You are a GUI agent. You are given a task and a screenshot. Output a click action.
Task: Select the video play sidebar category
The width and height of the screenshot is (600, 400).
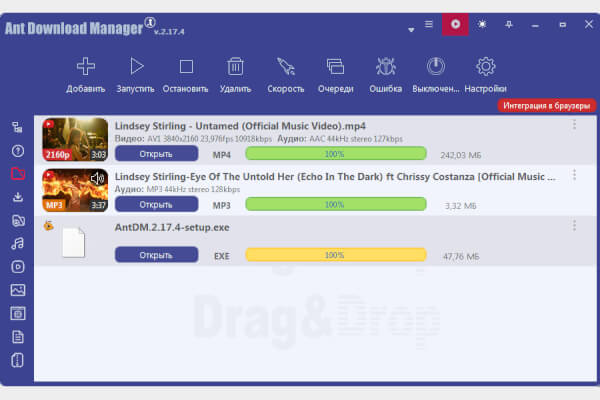tap(18, 267)
